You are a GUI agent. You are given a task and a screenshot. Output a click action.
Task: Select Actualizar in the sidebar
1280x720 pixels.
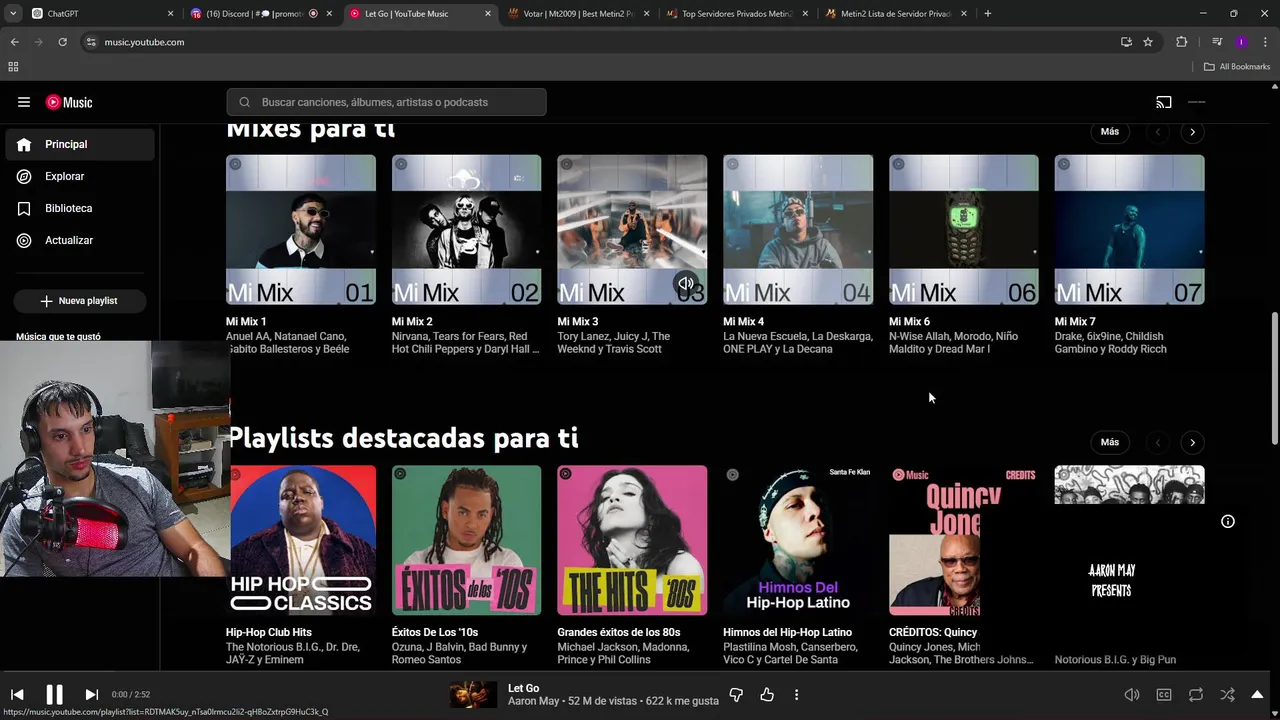pyautogui.click(x=80, y=240)
